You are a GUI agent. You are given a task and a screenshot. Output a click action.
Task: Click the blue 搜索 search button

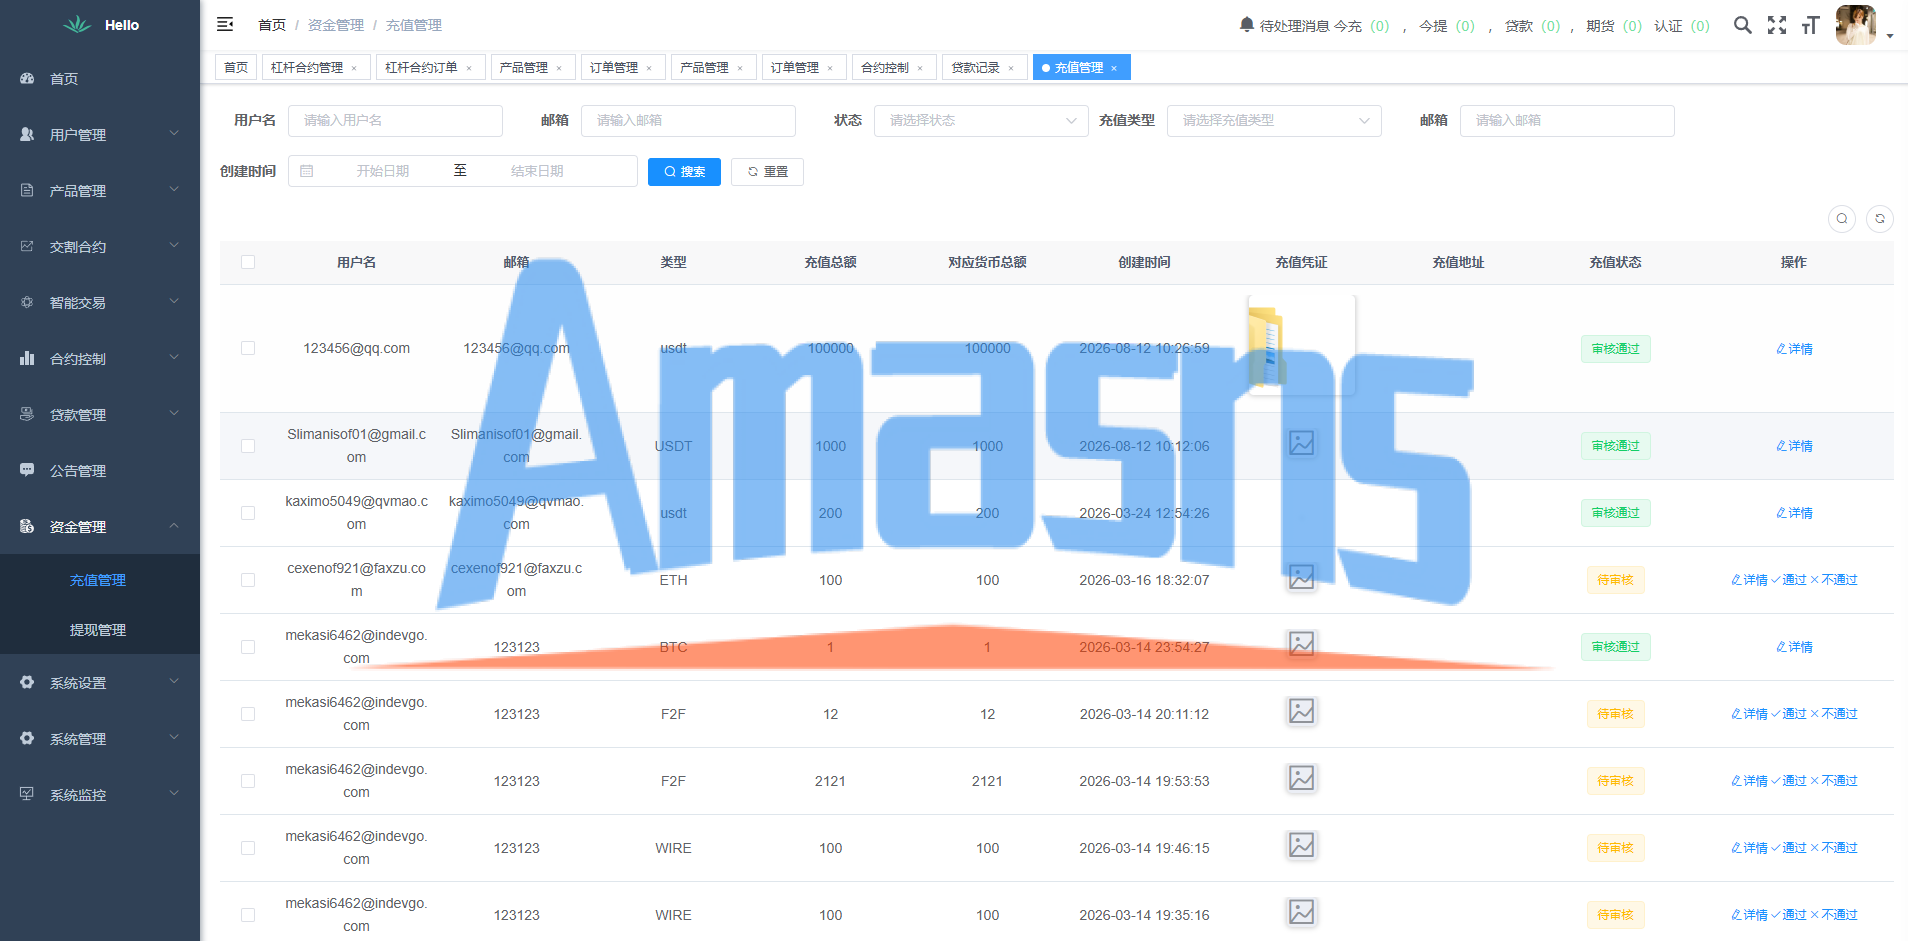coord(684,172)
